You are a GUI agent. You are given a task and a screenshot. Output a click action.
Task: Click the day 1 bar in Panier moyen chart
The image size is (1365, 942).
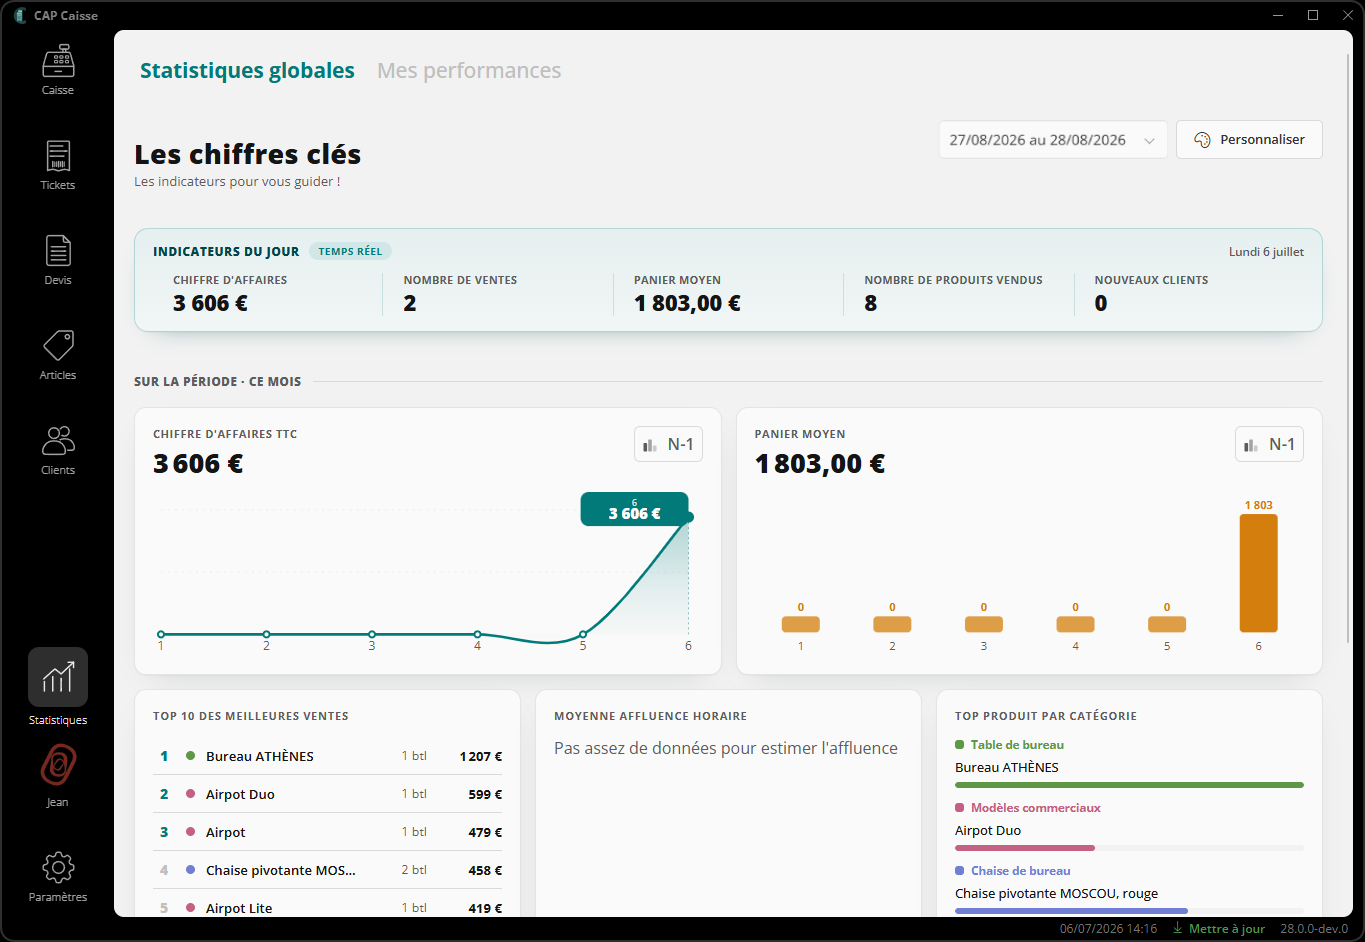(x=800, y=624)
